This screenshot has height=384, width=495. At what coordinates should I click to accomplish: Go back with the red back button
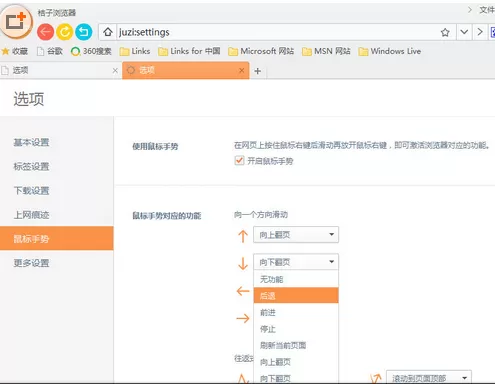click(x=45, y=32)
